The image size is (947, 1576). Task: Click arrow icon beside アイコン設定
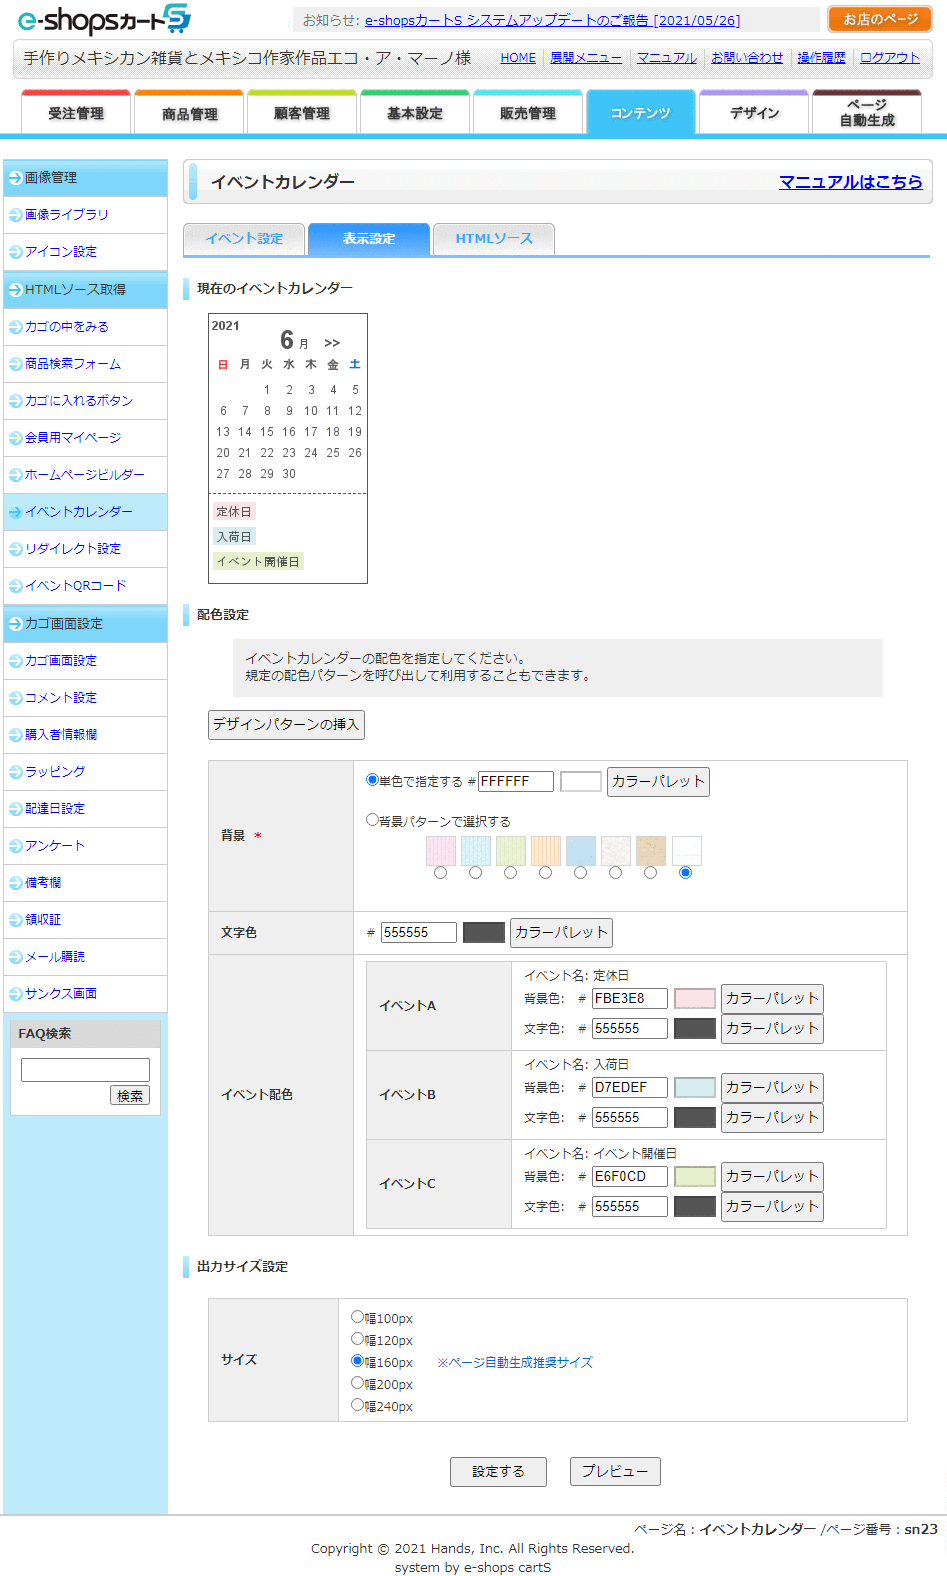point(15,252)
